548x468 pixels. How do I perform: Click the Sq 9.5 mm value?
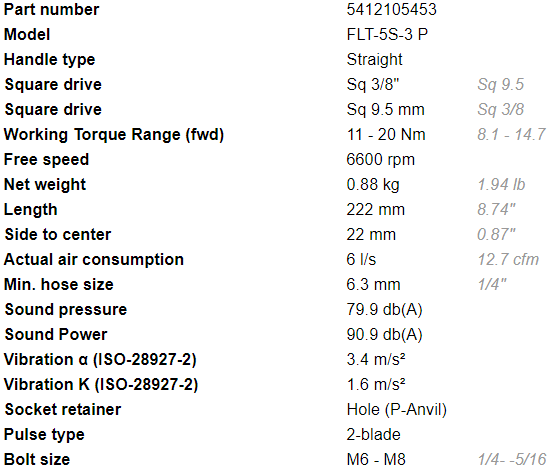pos(385,110)
